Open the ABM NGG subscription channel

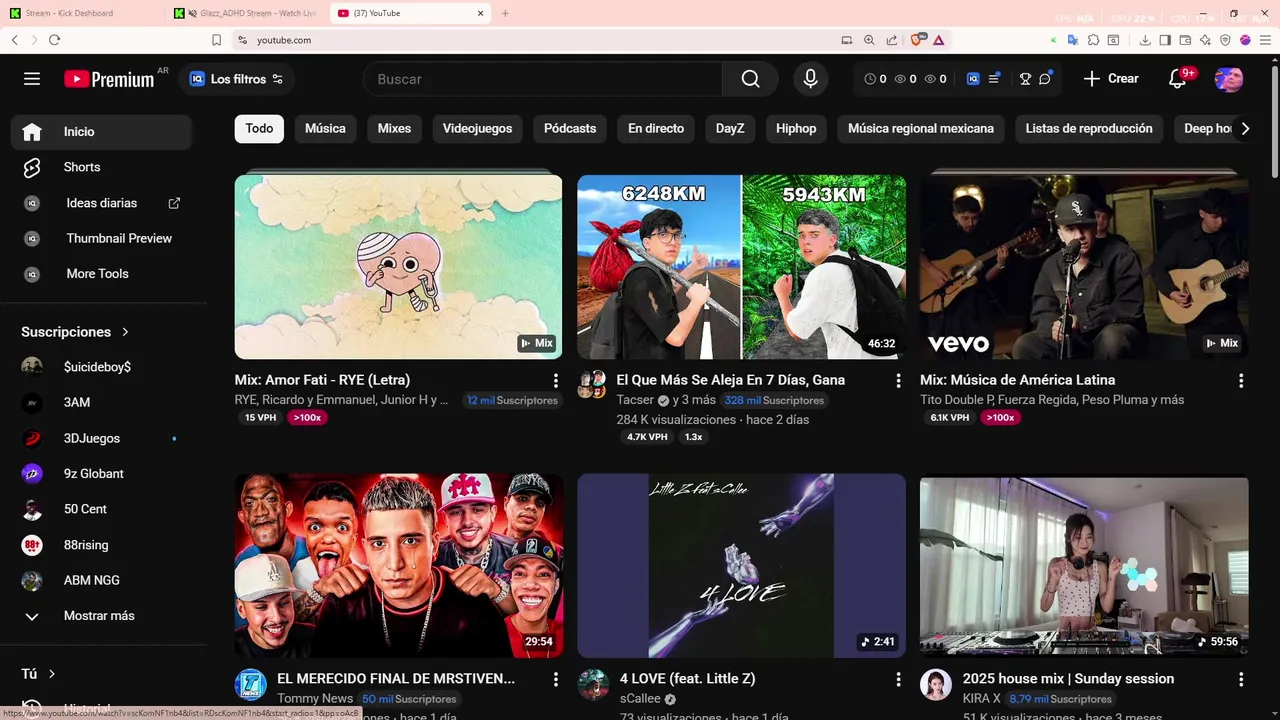[x=101, y=580]
